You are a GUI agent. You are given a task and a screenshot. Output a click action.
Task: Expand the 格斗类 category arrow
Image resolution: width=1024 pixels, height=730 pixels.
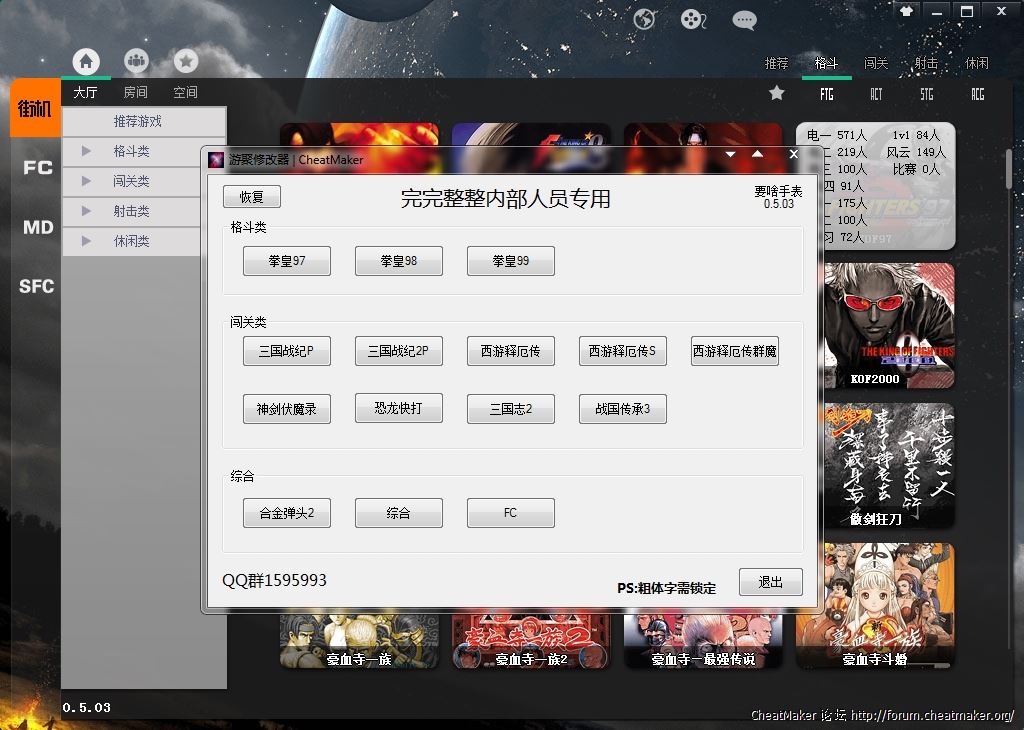tap(86, 151)
